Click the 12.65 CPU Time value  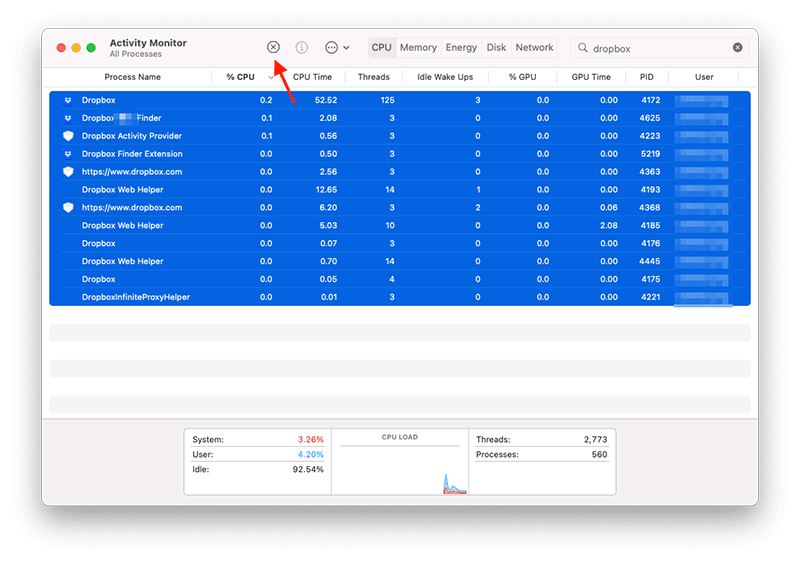(326, 190)
